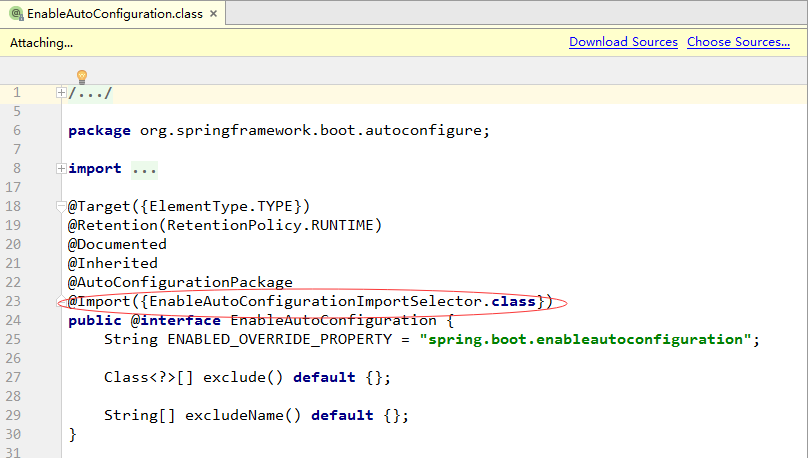Expand the collapsed import block
The width and height of the screenshot is (808, 458).
(61, 168)
